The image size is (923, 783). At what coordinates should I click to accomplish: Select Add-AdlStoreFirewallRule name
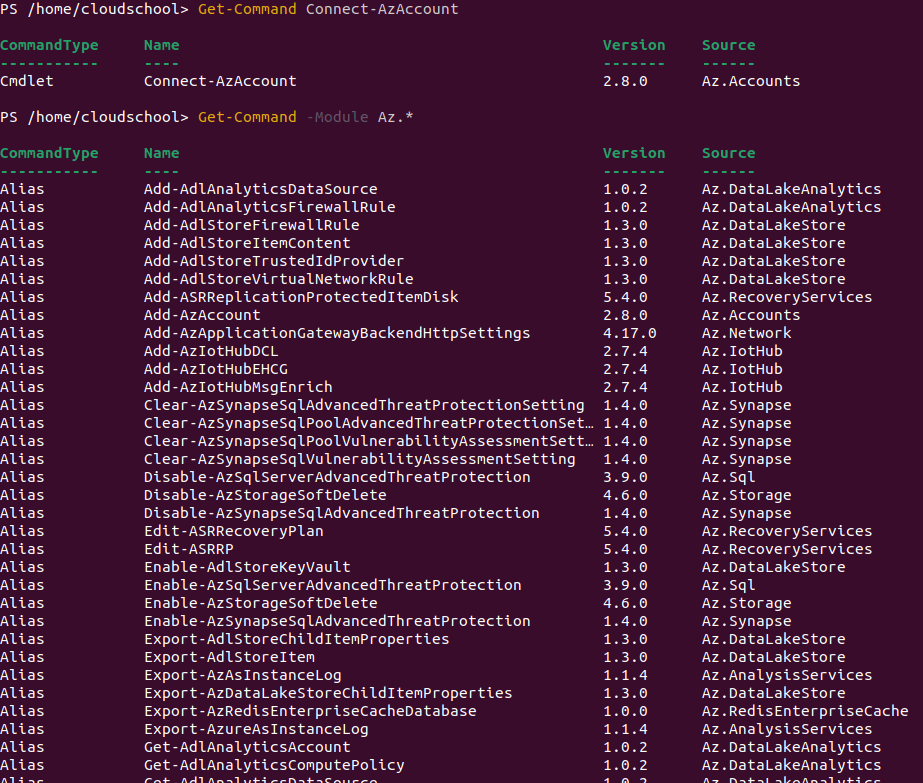click(x=252, y=225)
